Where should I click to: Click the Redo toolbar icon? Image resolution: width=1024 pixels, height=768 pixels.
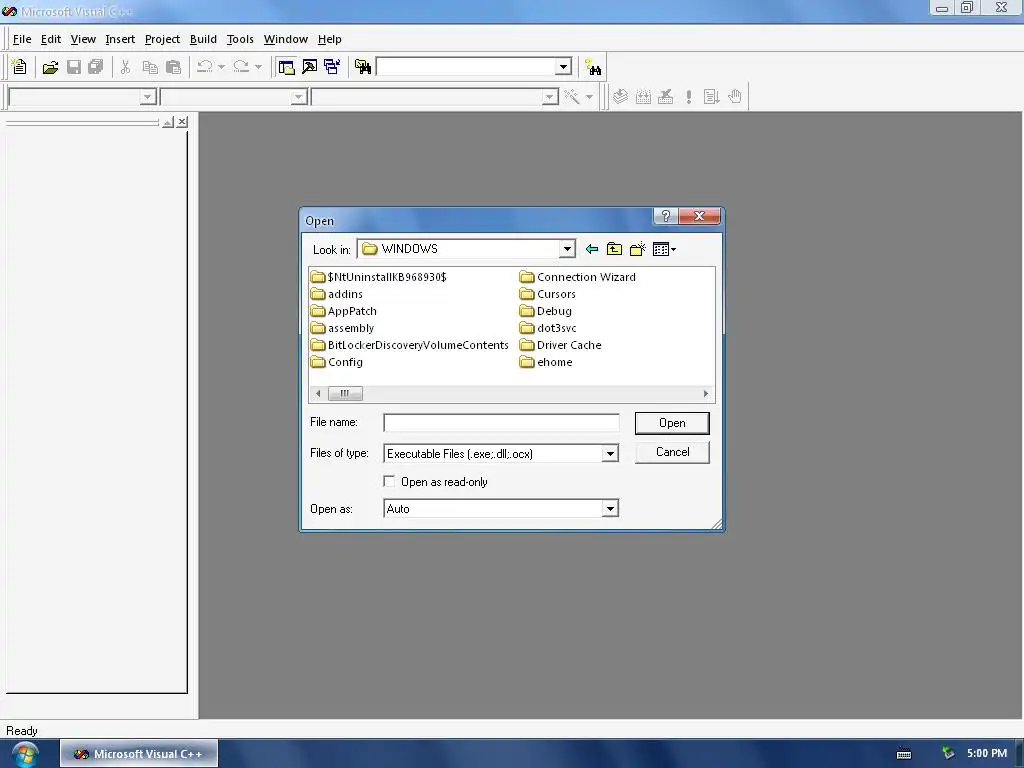pyautogui.click(x=241, y=67)
